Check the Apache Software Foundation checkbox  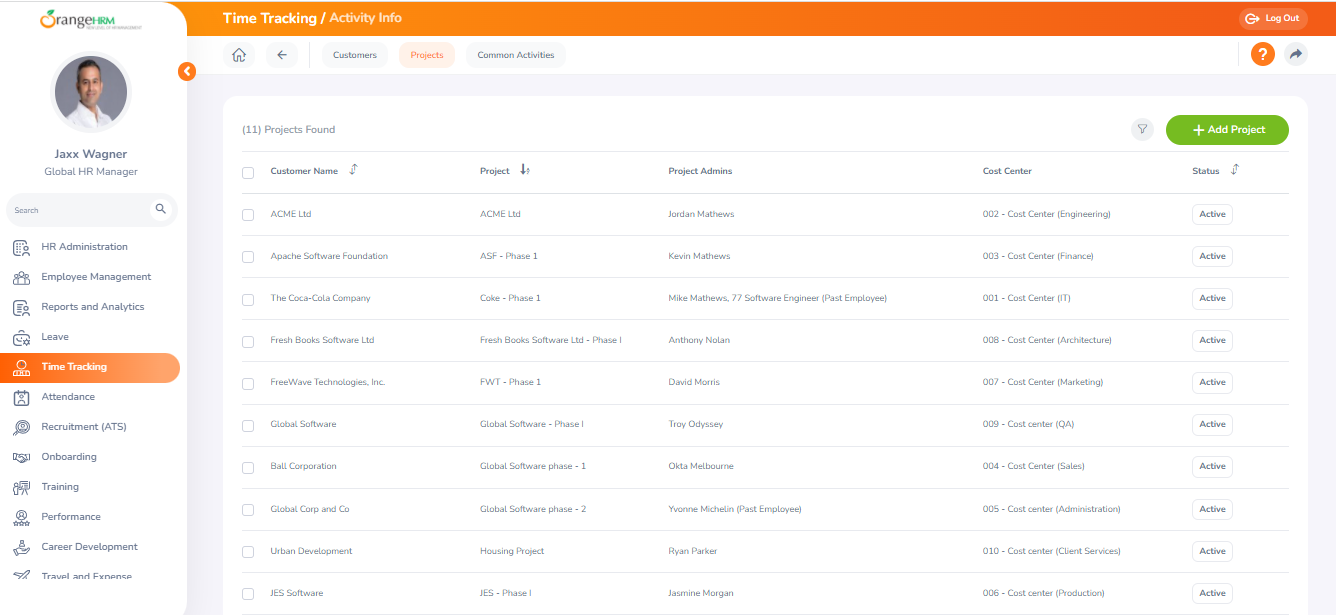point(248,256)
